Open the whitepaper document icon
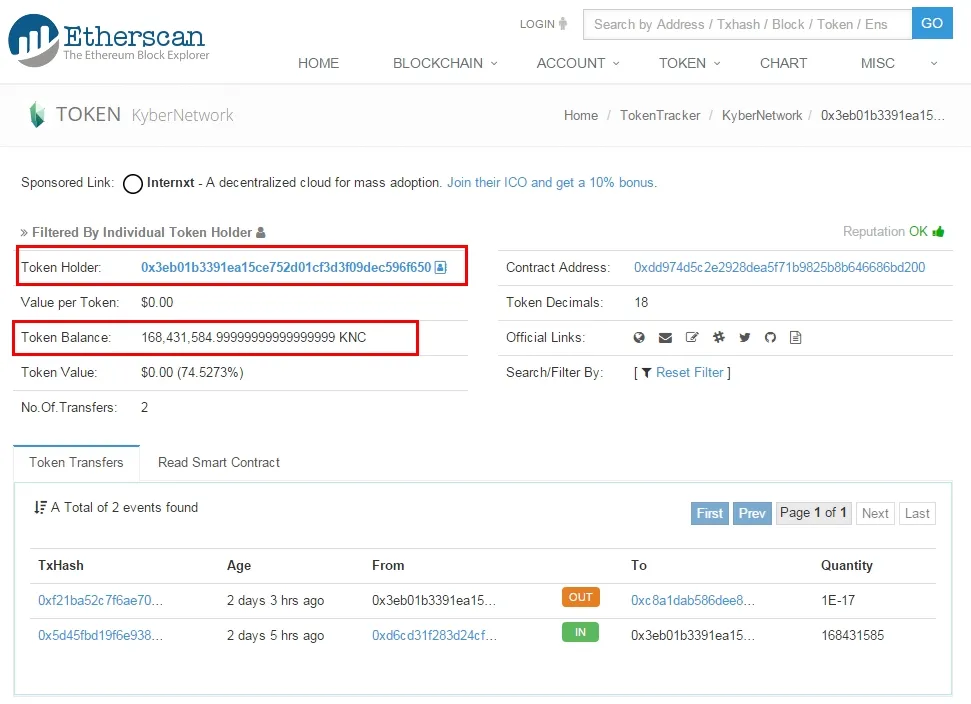This screenshot has width=971, height=704. click(x=796, y=337)
